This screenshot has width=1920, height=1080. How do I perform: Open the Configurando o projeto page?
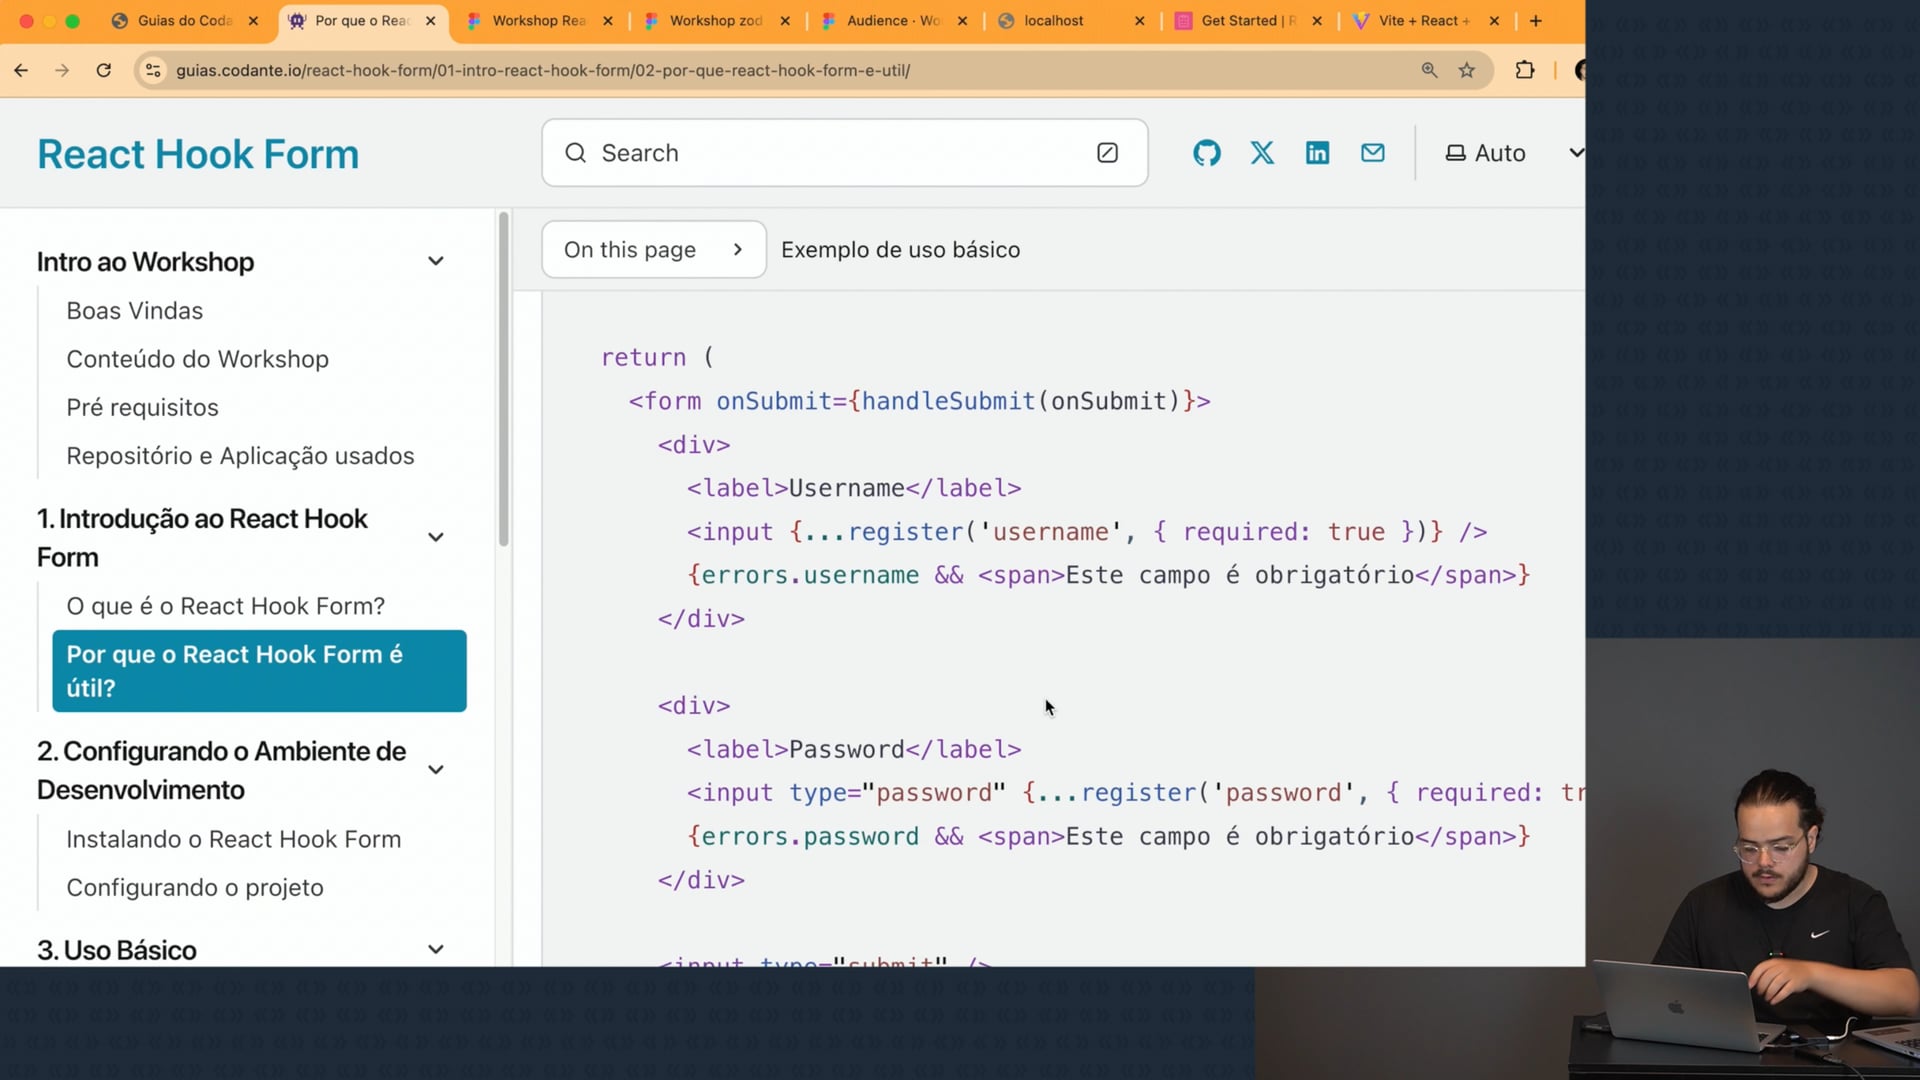(195, 888)
